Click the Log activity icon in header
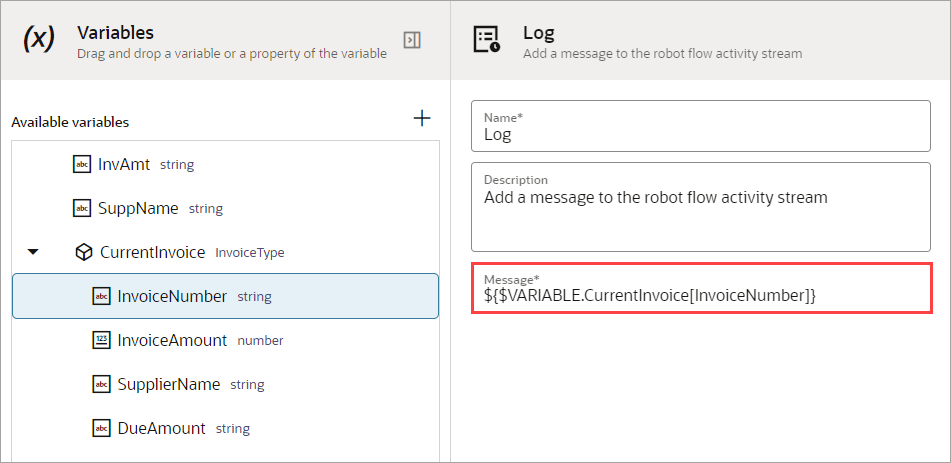Viewport: 951px width, 463px height. (486, 39)
